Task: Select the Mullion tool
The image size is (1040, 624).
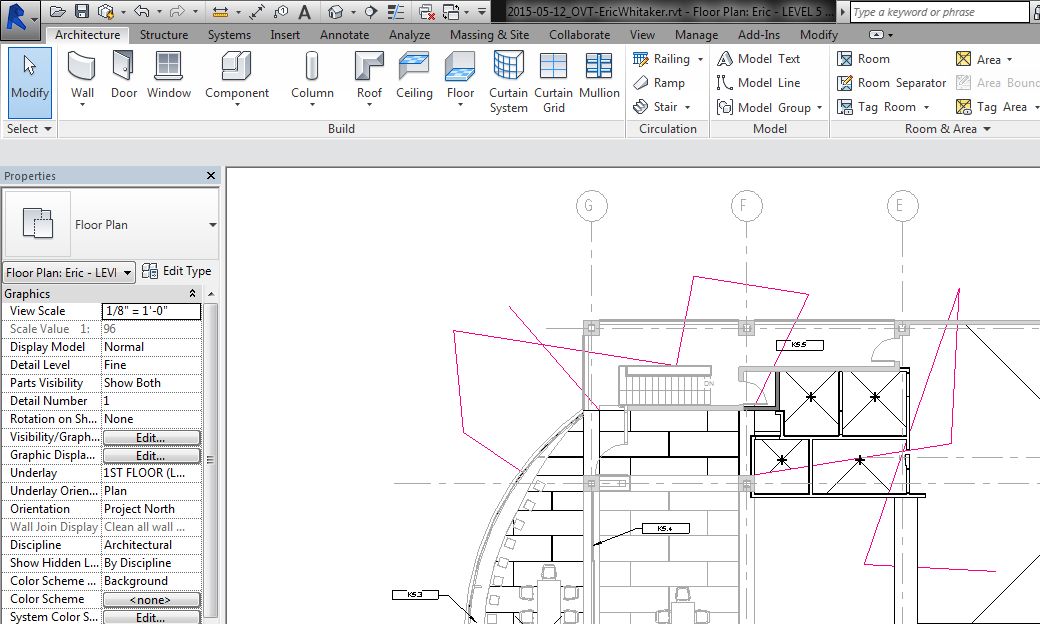Action: coord(599,76)
